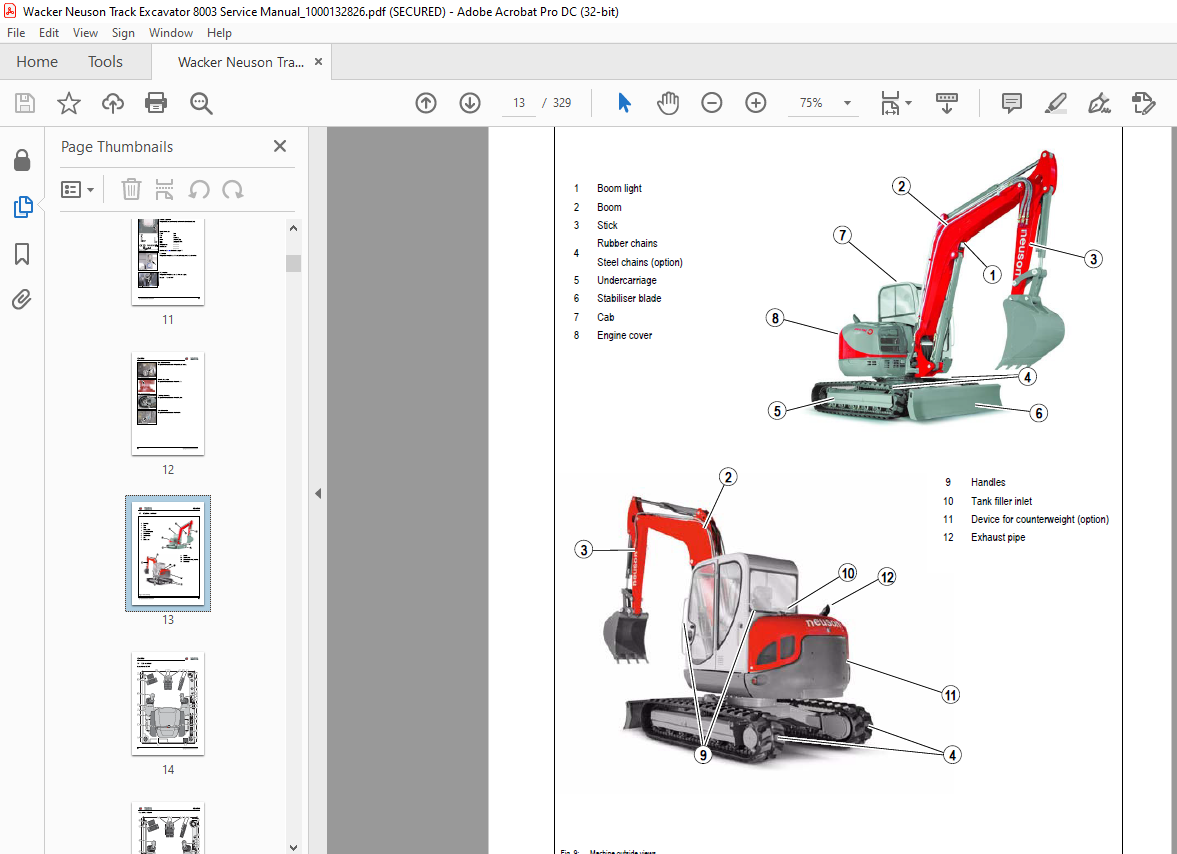Click the 75% zoom value field
The width and height of the screenshot is (1177, 854).
click(x=811, y=103)
